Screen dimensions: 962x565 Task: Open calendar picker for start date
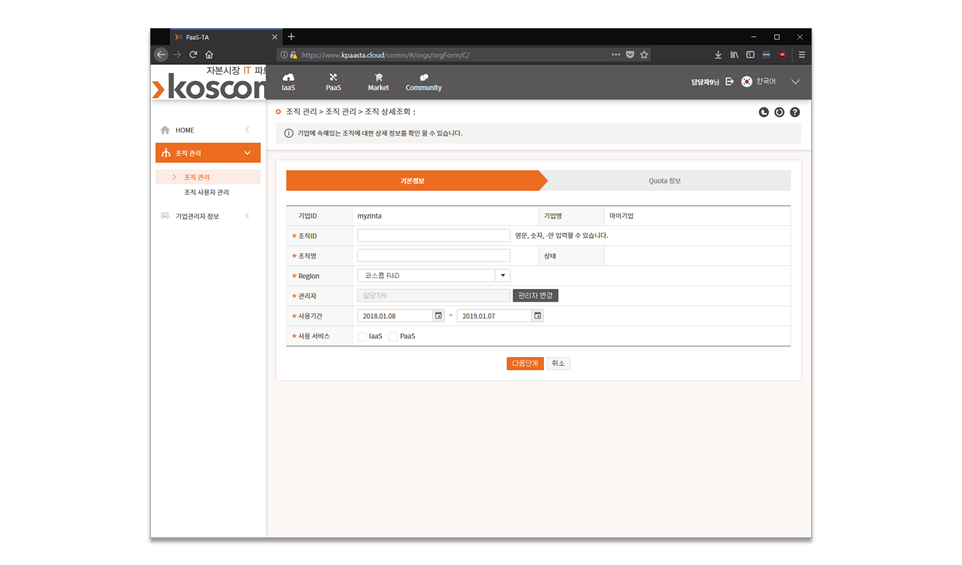439,316
